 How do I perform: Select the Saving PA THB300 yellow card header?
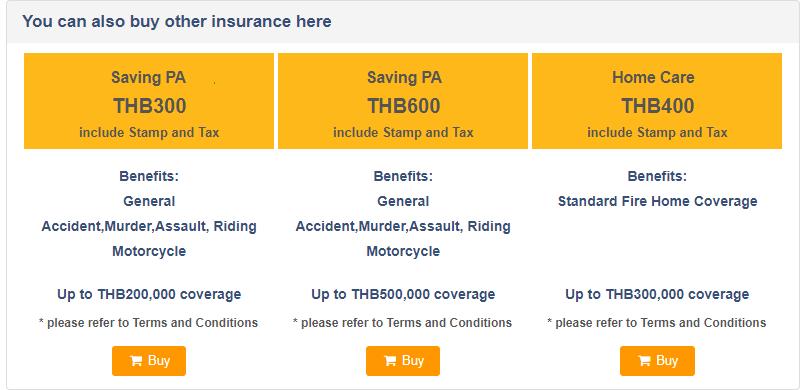[149, 101]
